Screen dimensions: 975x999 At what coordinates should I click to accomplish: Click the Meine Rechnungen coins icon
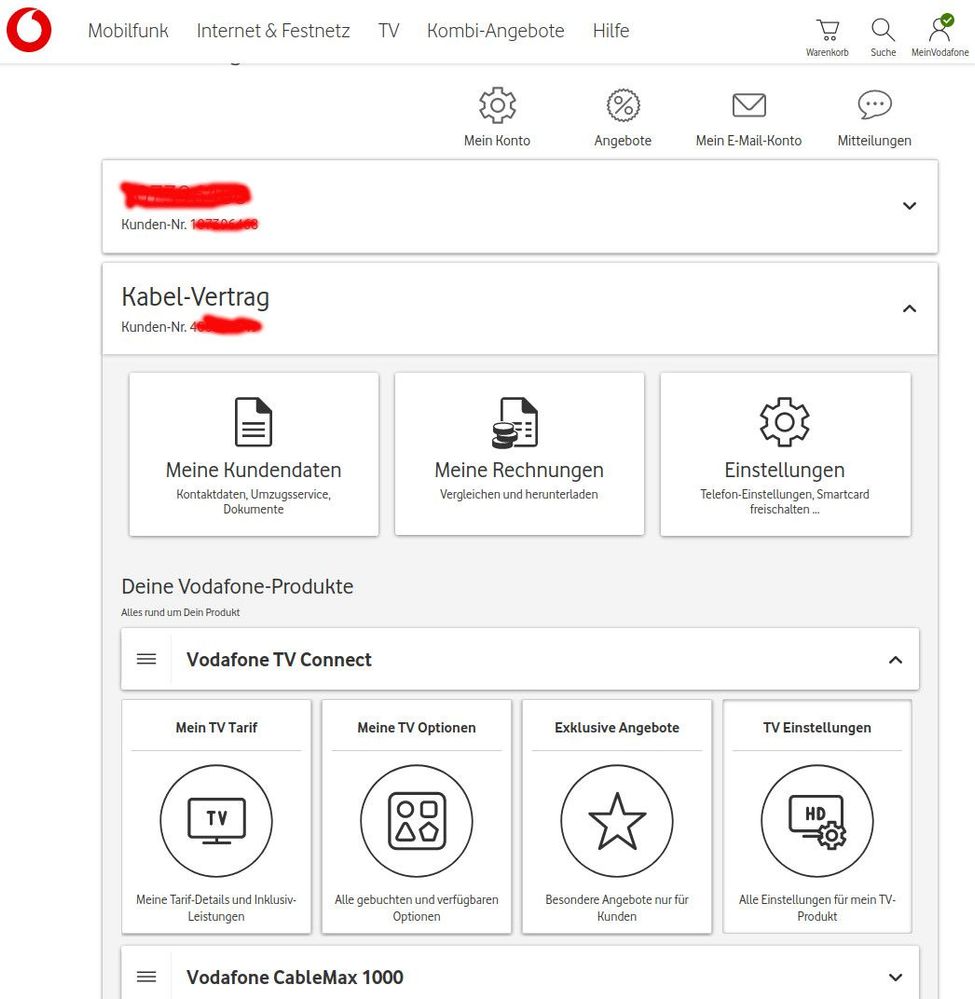515,422
